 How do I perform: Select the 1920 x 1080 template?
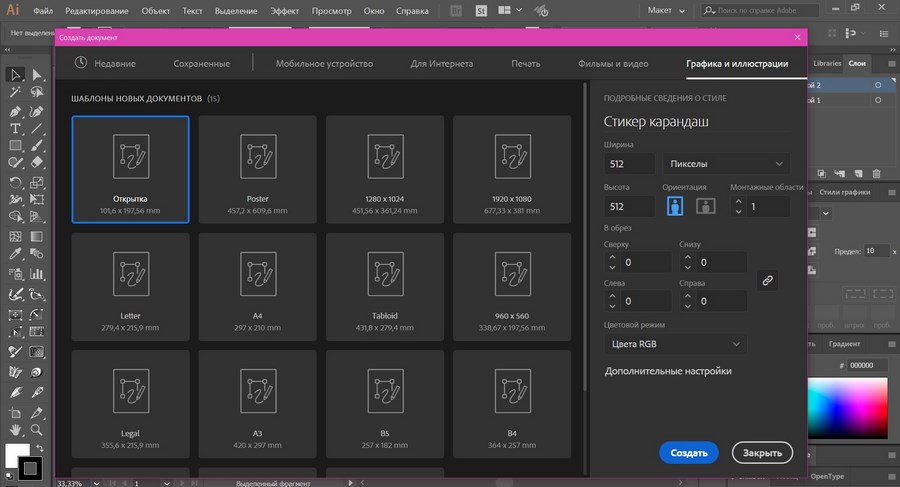(512, 169)
